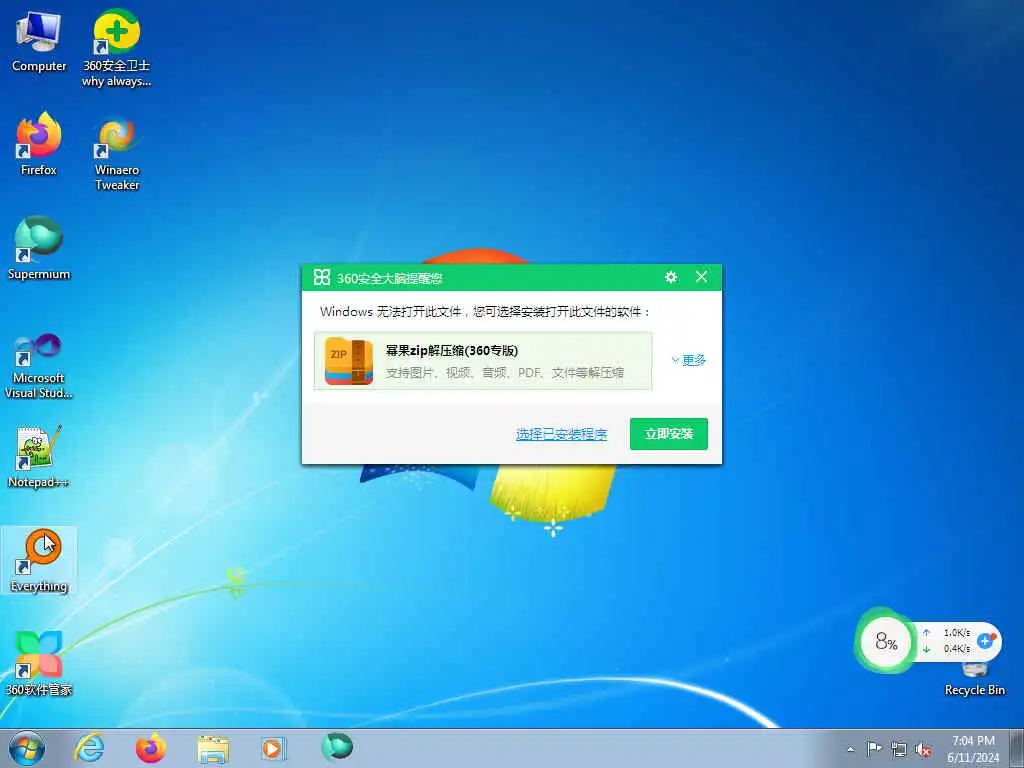The width and height of the screenshot is (1024, 768).
Task: Click the Show desktop strip
Action: coord(1017,748)
